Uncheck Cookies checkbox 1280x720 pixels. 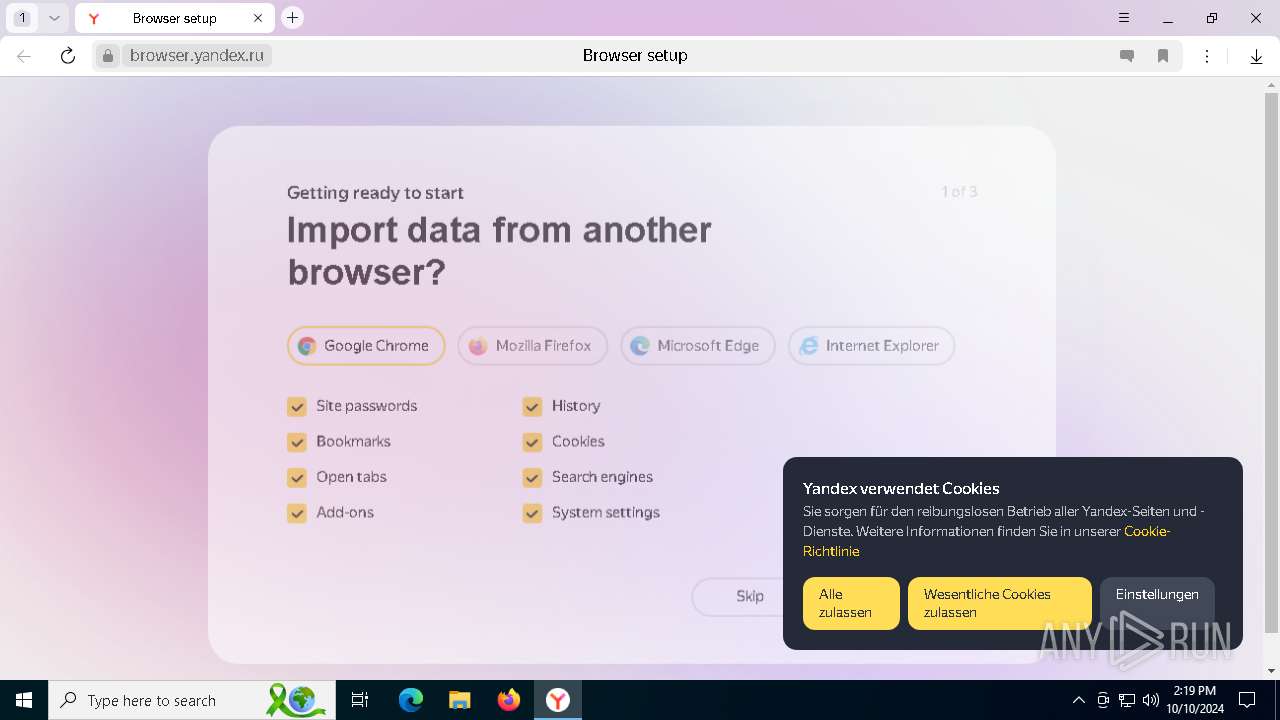(532, 442)
